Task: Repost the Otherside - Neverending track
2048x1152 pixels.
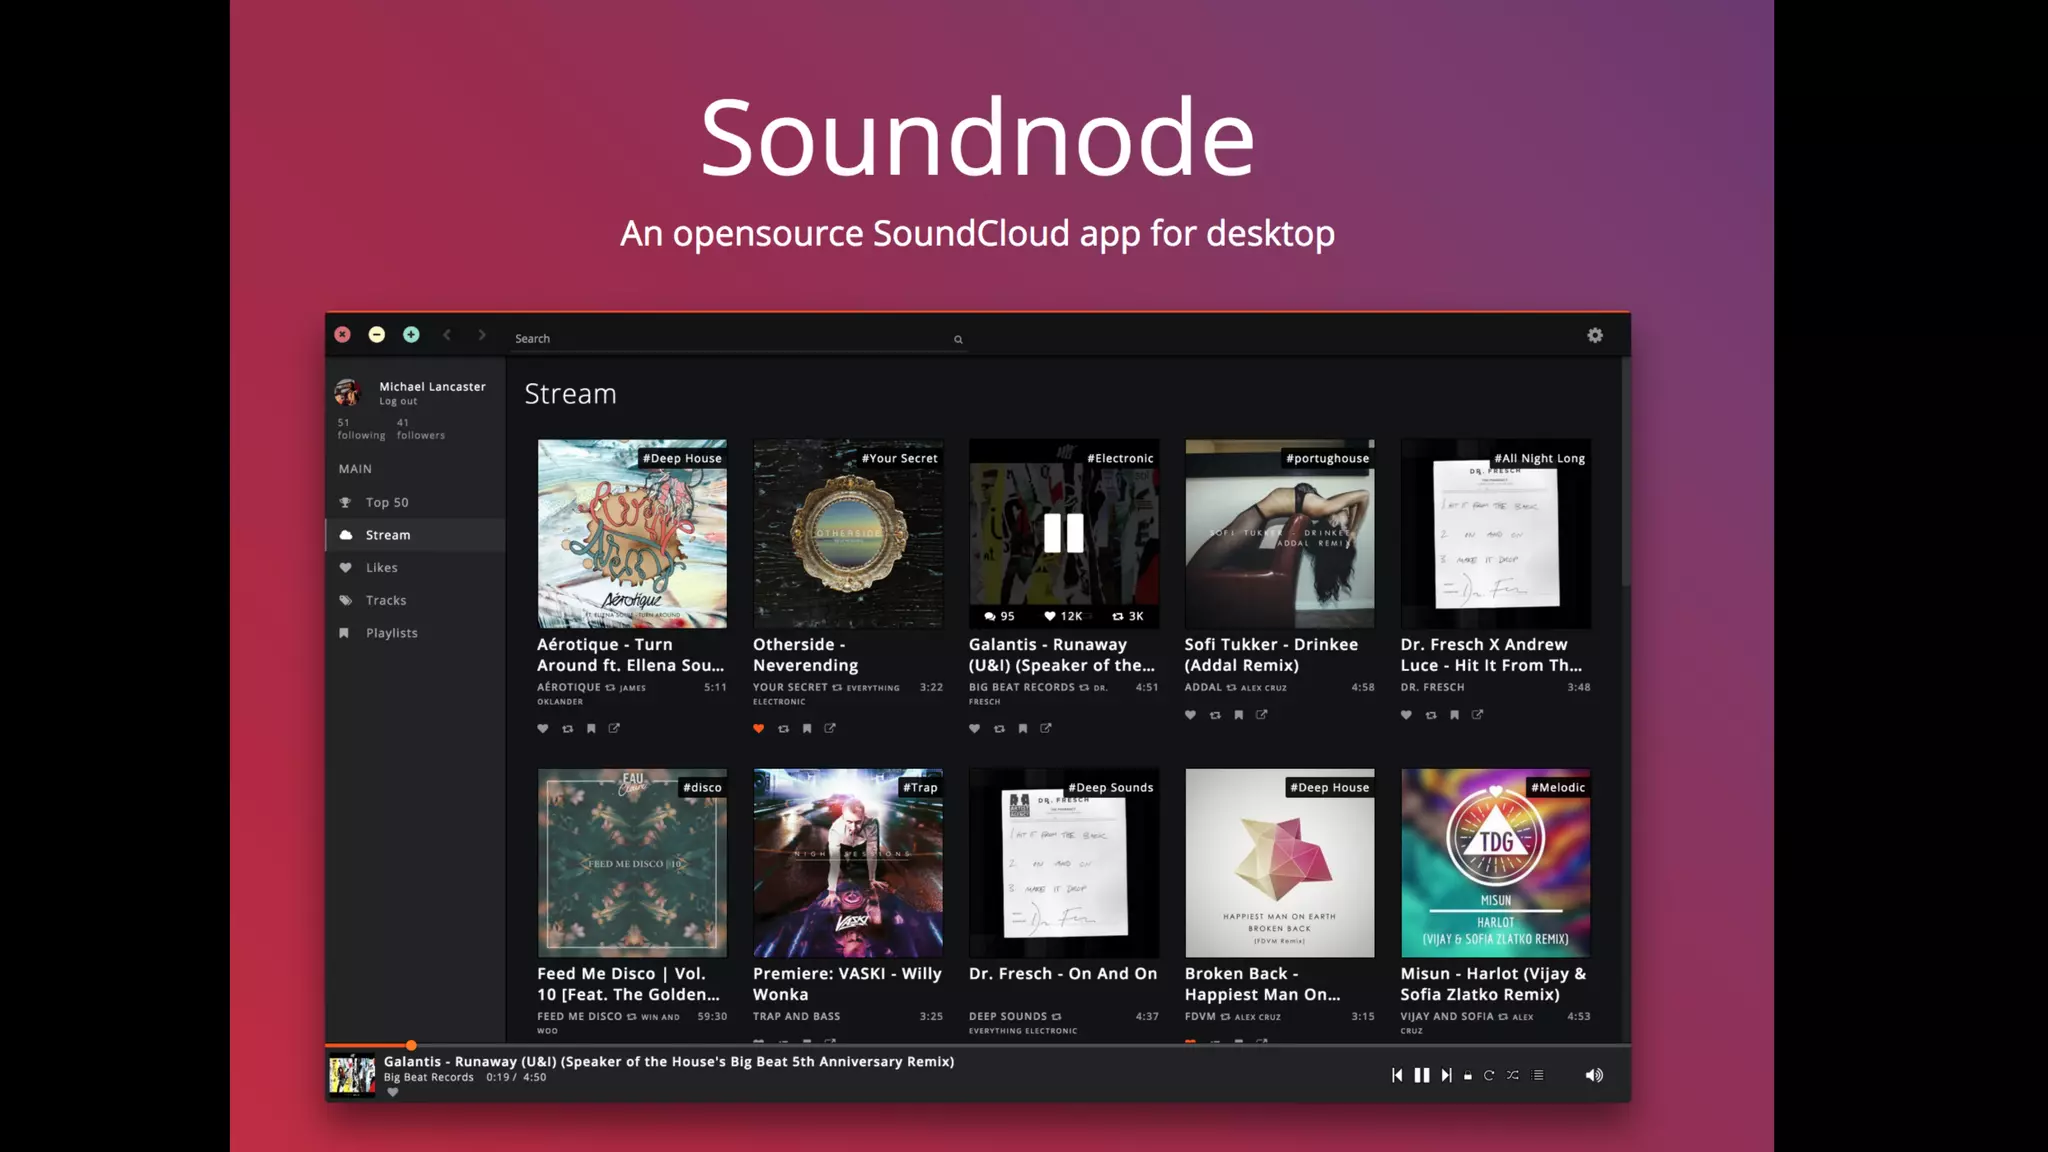Action: coord(783,728)
